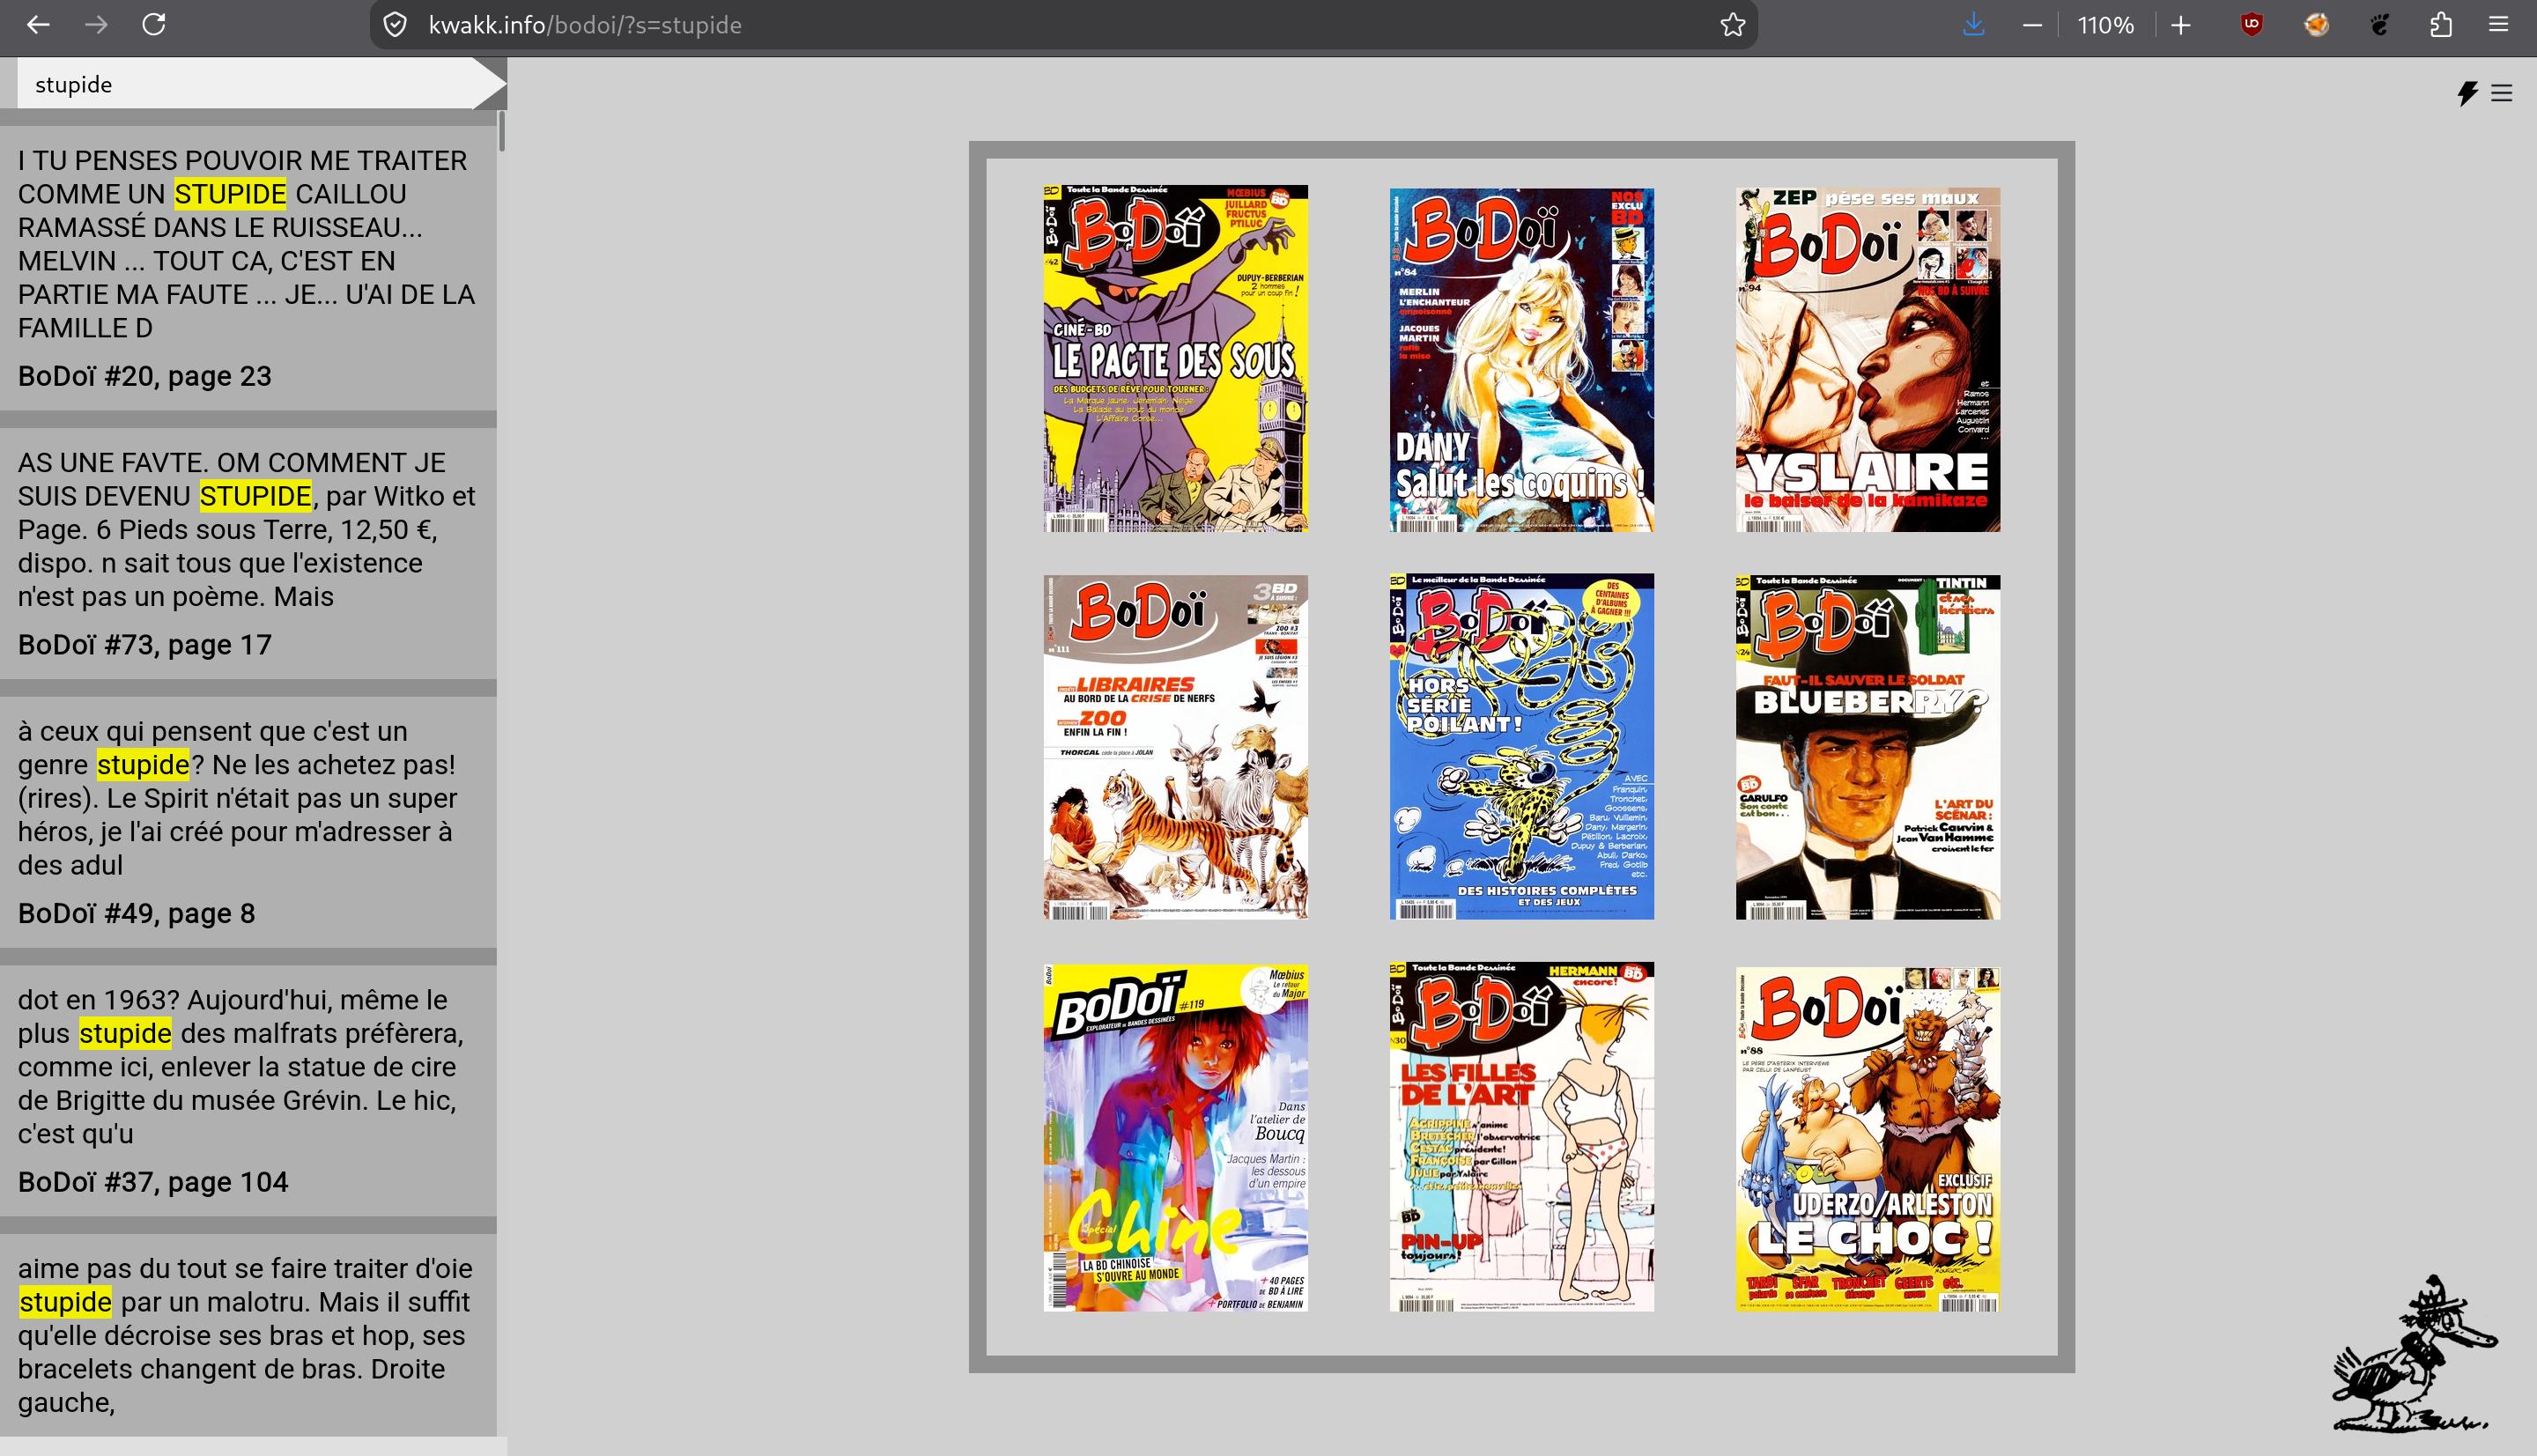Submit search with the arrow button
The image size is (2537, 1456).
click(x=489, y=84)
